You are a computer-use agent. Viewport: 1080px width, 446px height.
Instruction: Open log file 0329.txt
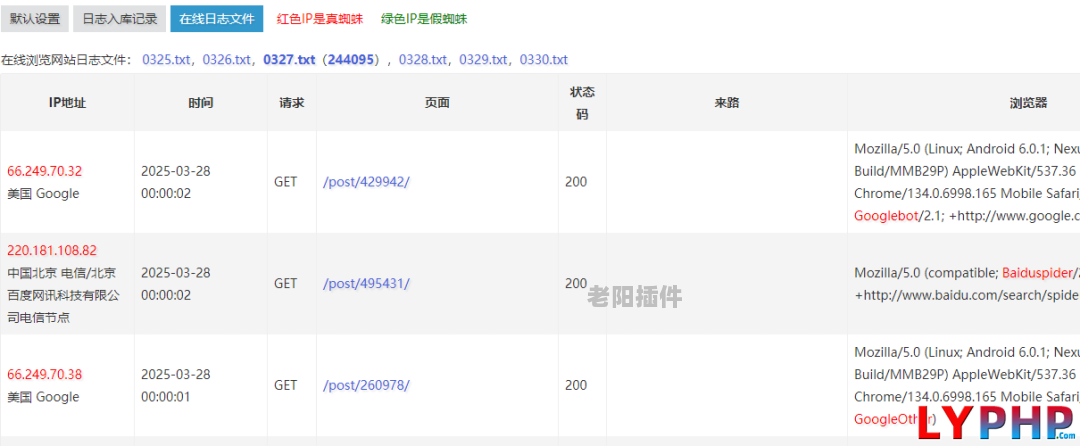(484, 60)
